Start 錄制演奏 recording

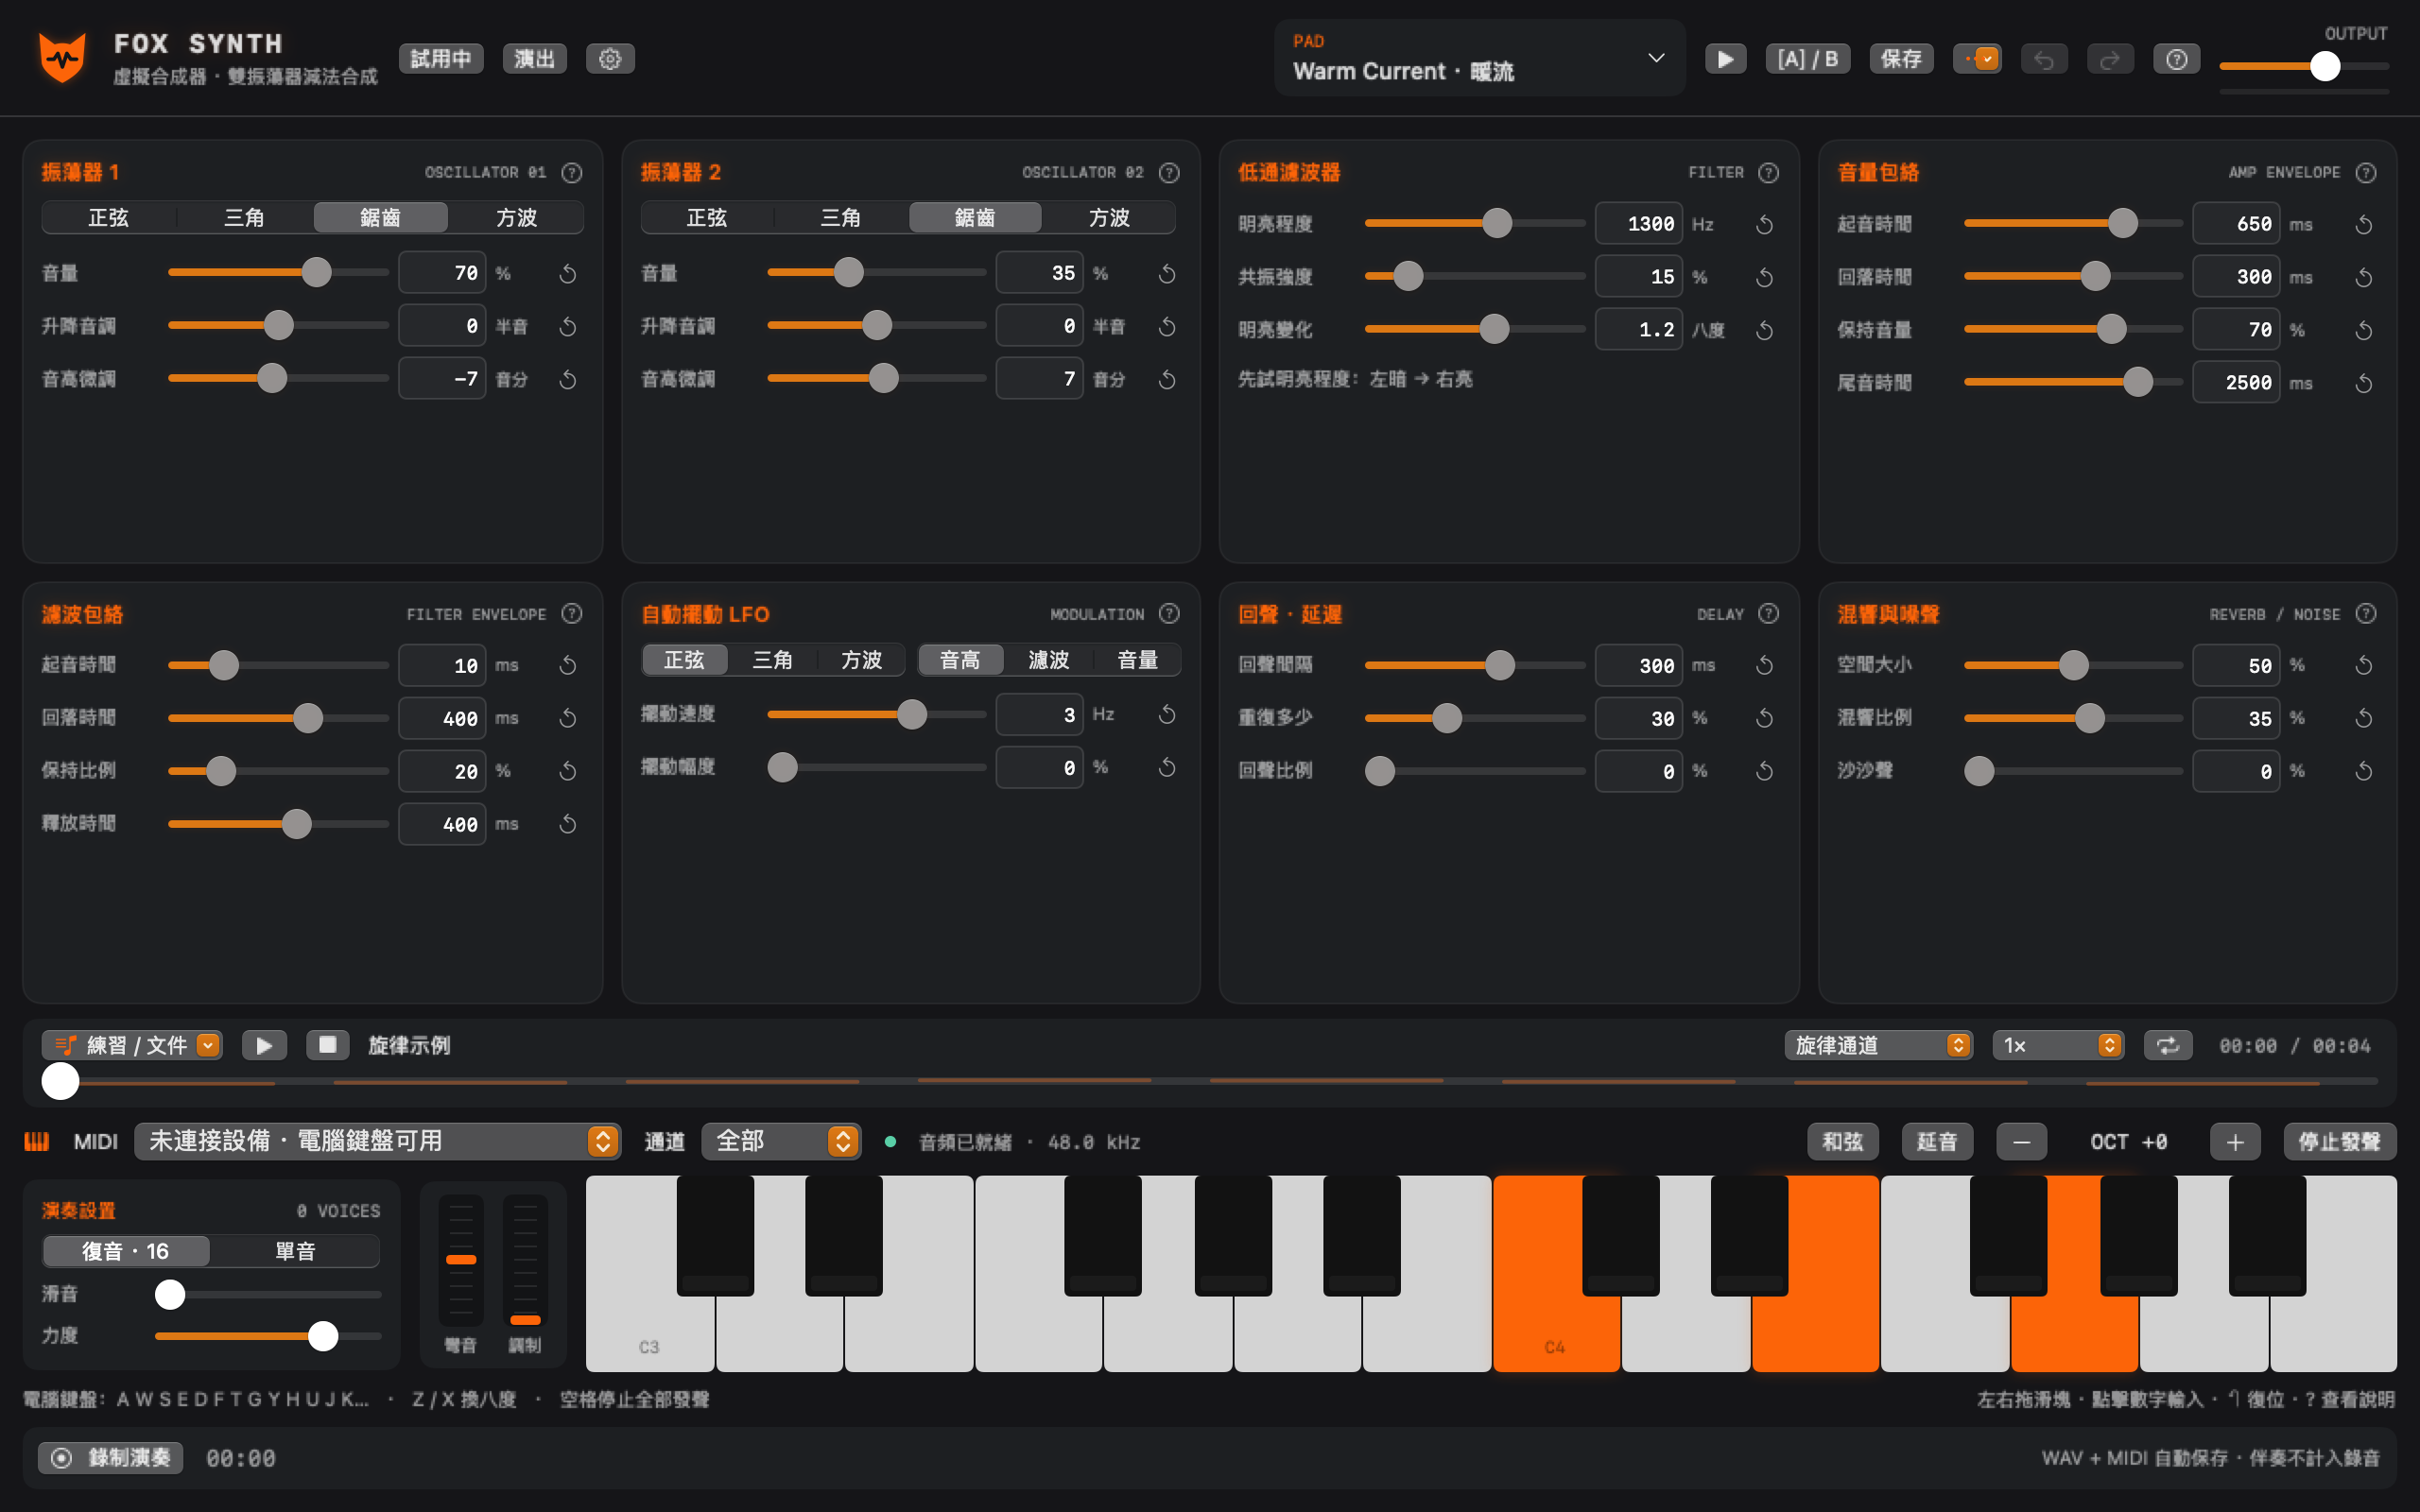coord(110,1458)
